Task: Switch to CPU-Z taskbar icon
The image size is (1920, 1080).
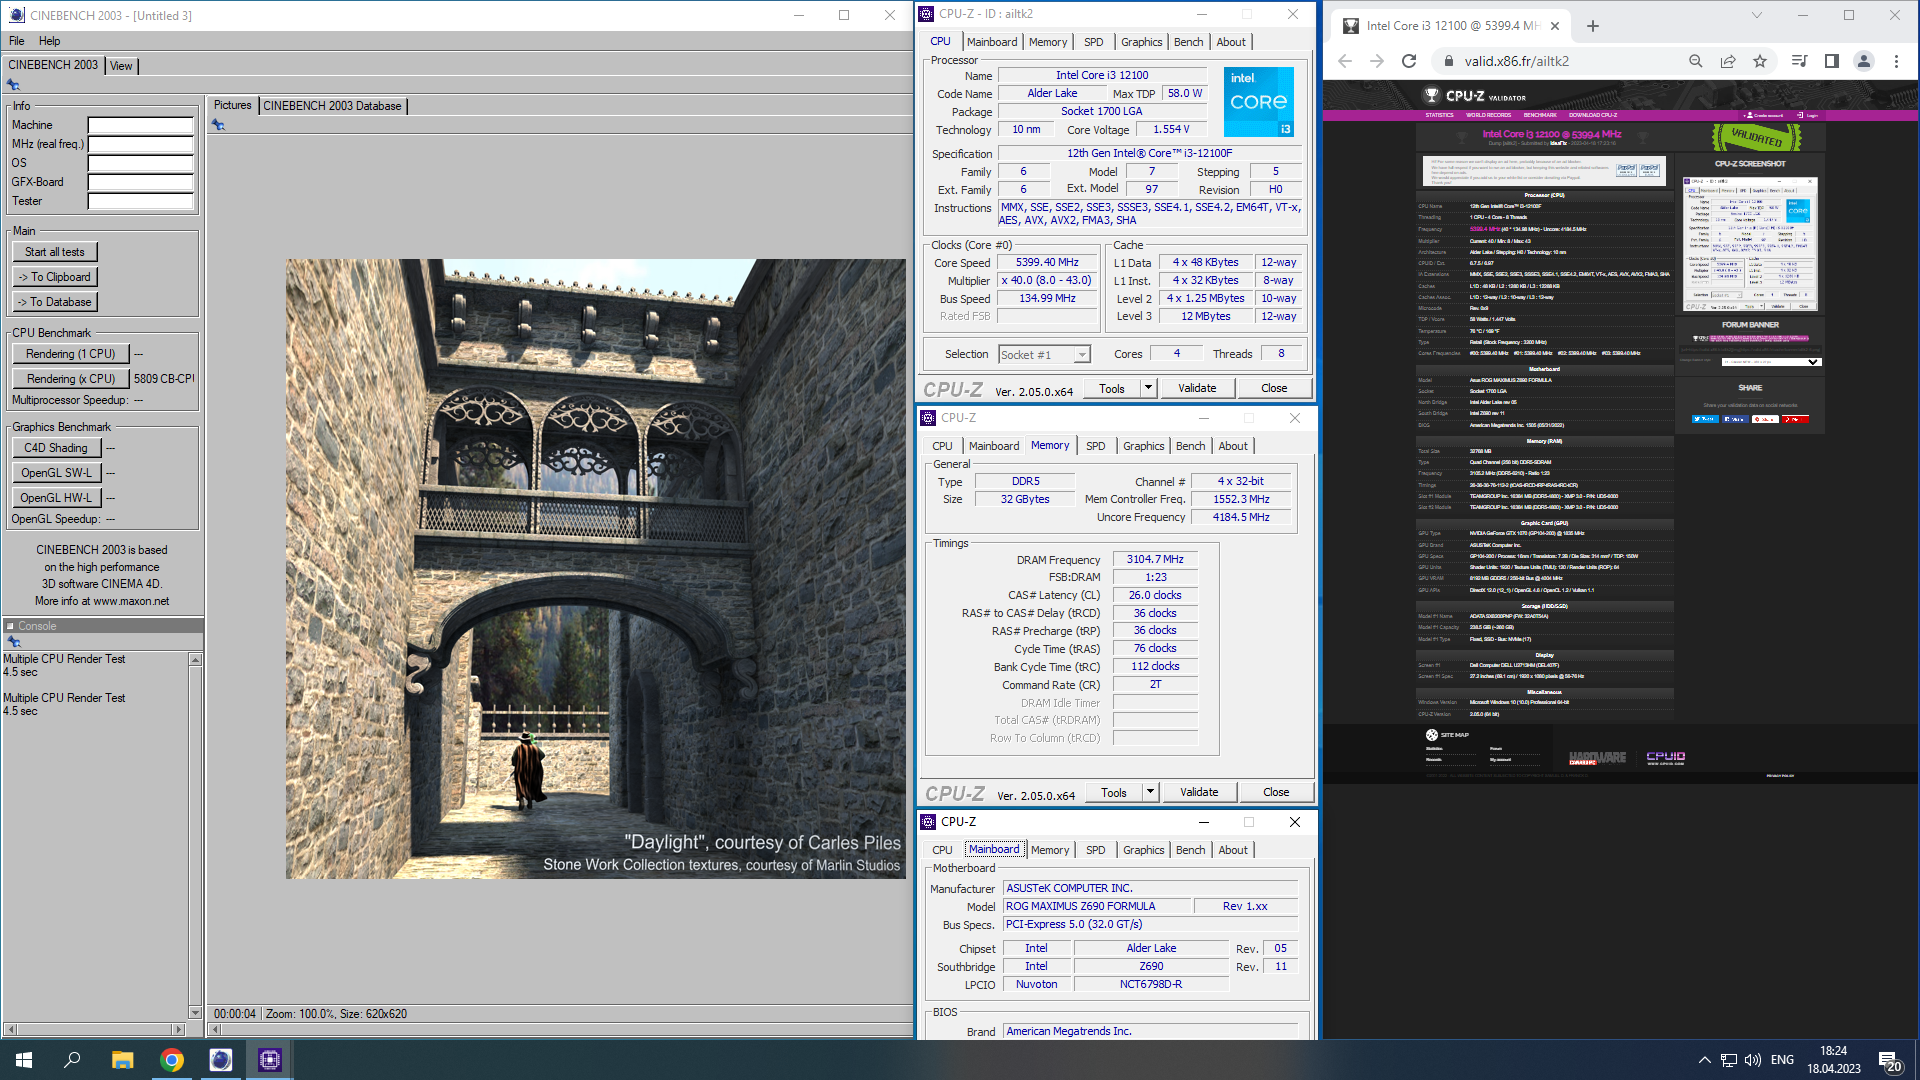Action: tap(270, 1060)
